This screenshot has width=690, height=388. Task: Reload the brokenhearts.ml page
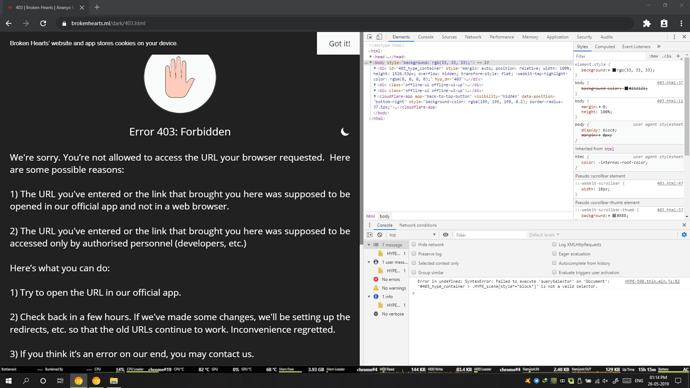(43, 23)
